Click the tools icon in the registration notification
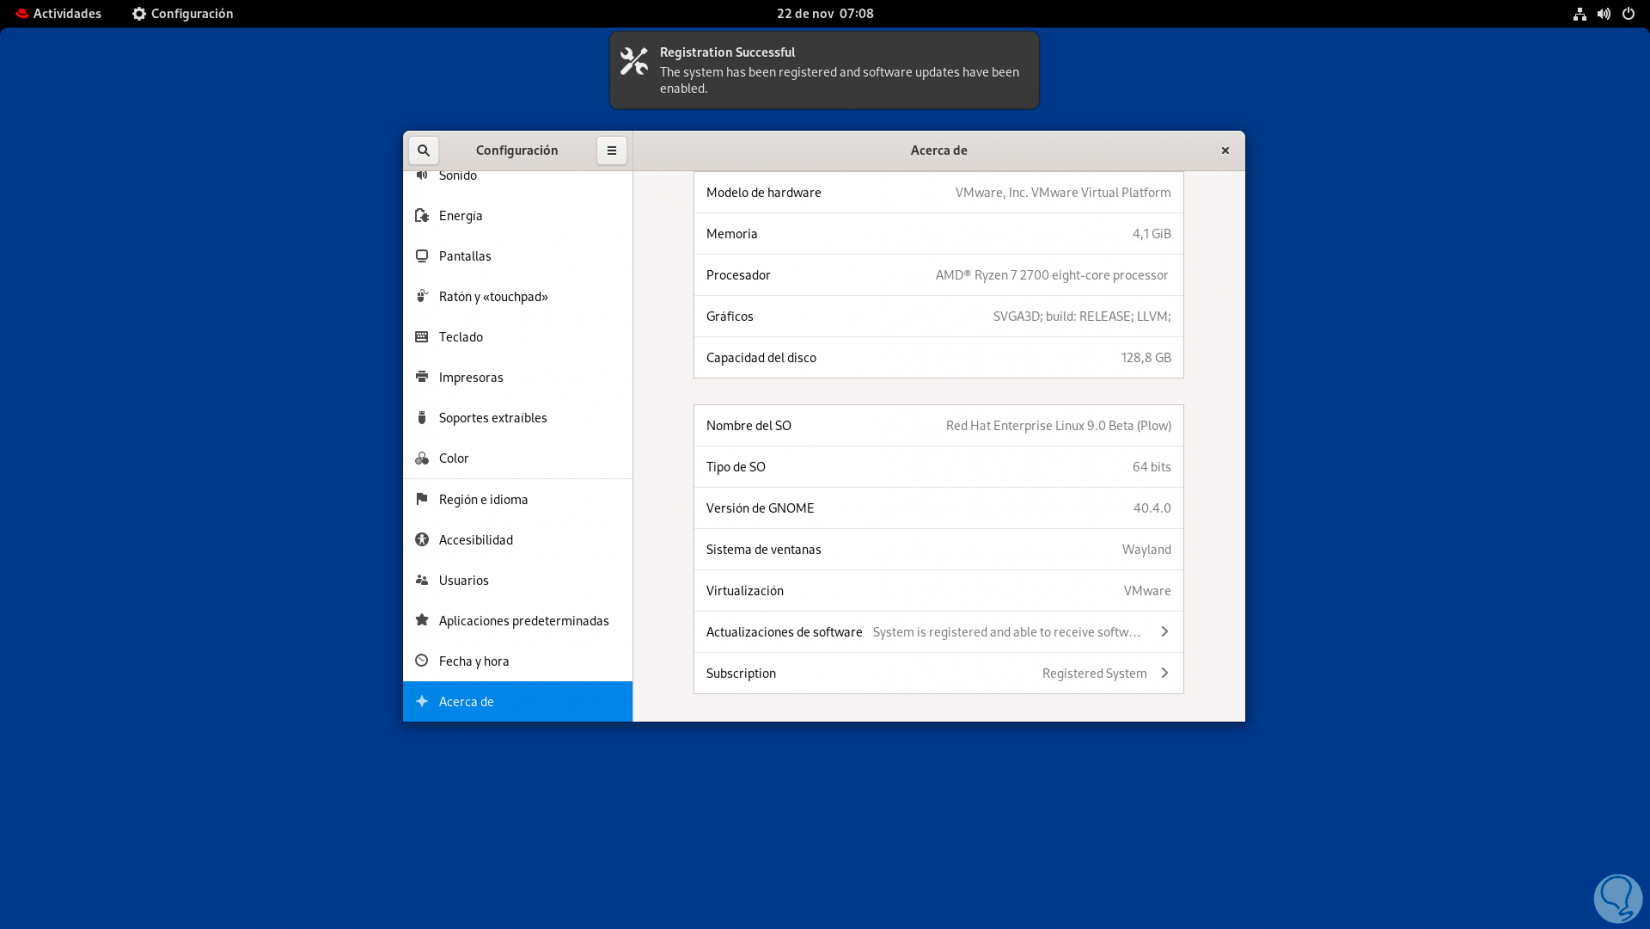1650x929 pixels. (x=634, y=61)
